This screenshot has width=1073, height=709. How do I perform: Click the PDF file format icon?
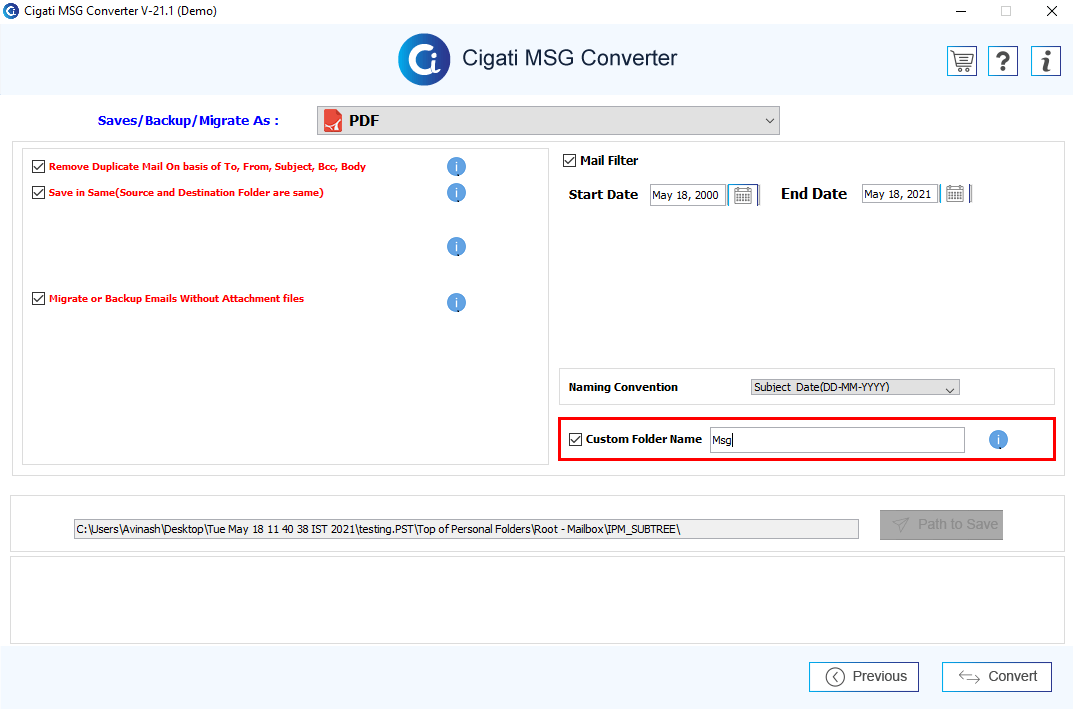[333, 120]
